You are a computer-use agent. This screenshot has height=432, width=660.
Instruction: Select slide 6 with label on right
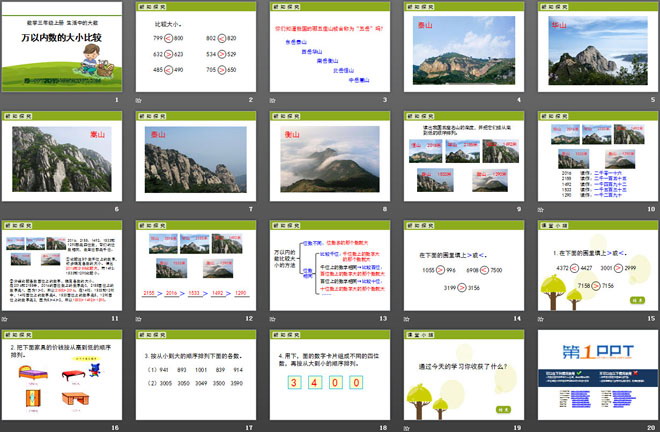pyautogui.click(x=62, y=156)
